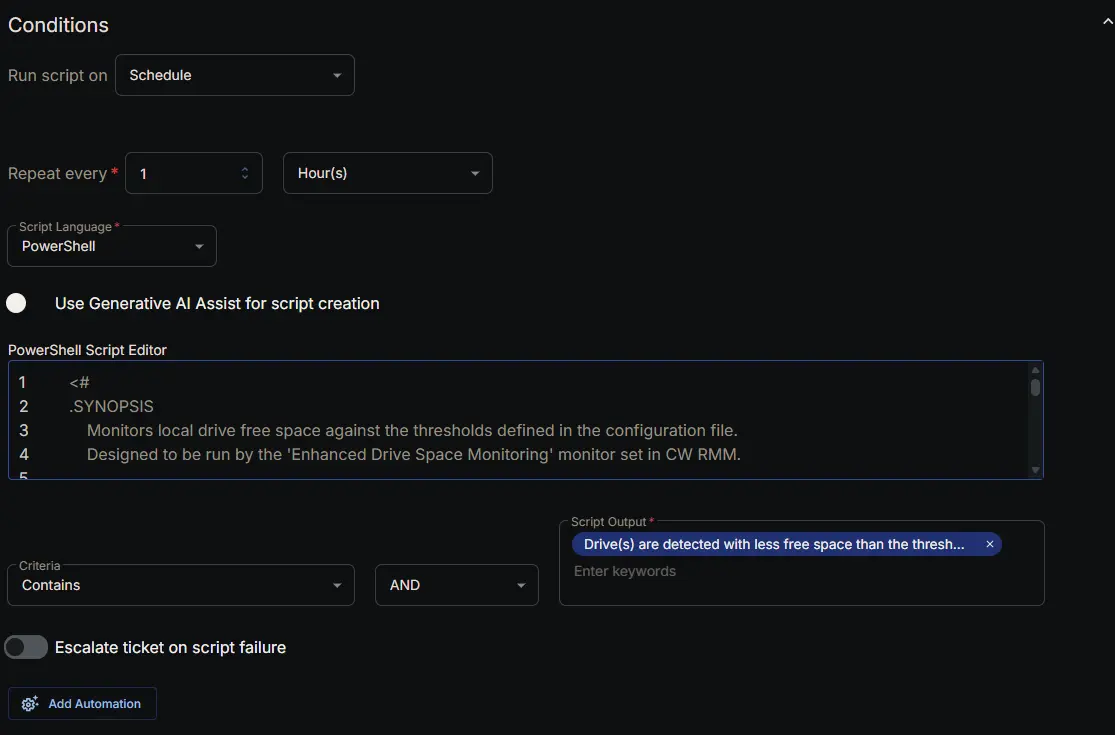Open the Criteria Contains dropdown

click(181, 585)
